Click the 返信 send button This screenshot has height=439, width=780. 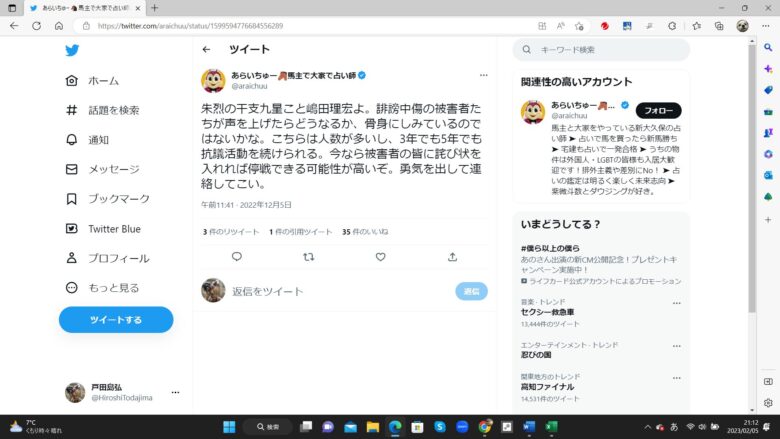pos(471,291)
